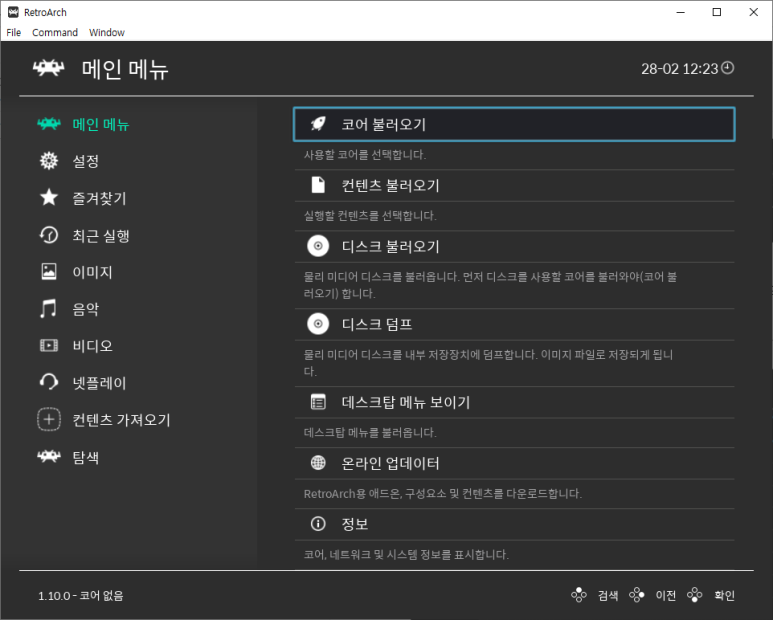Click the headset icon for 넷플레이
The height and width of the screenshot is (620, 773).
point(49,382)
